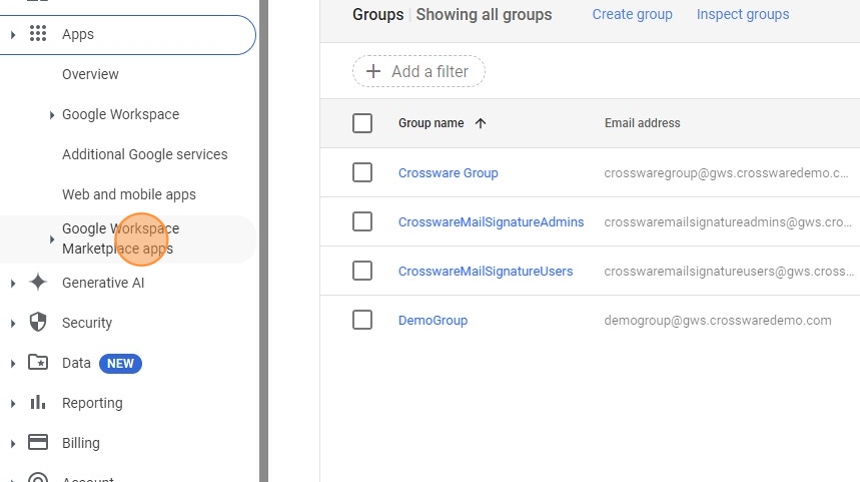
Task: Click the plus icon in Add a filter
Action: point(374,72)
